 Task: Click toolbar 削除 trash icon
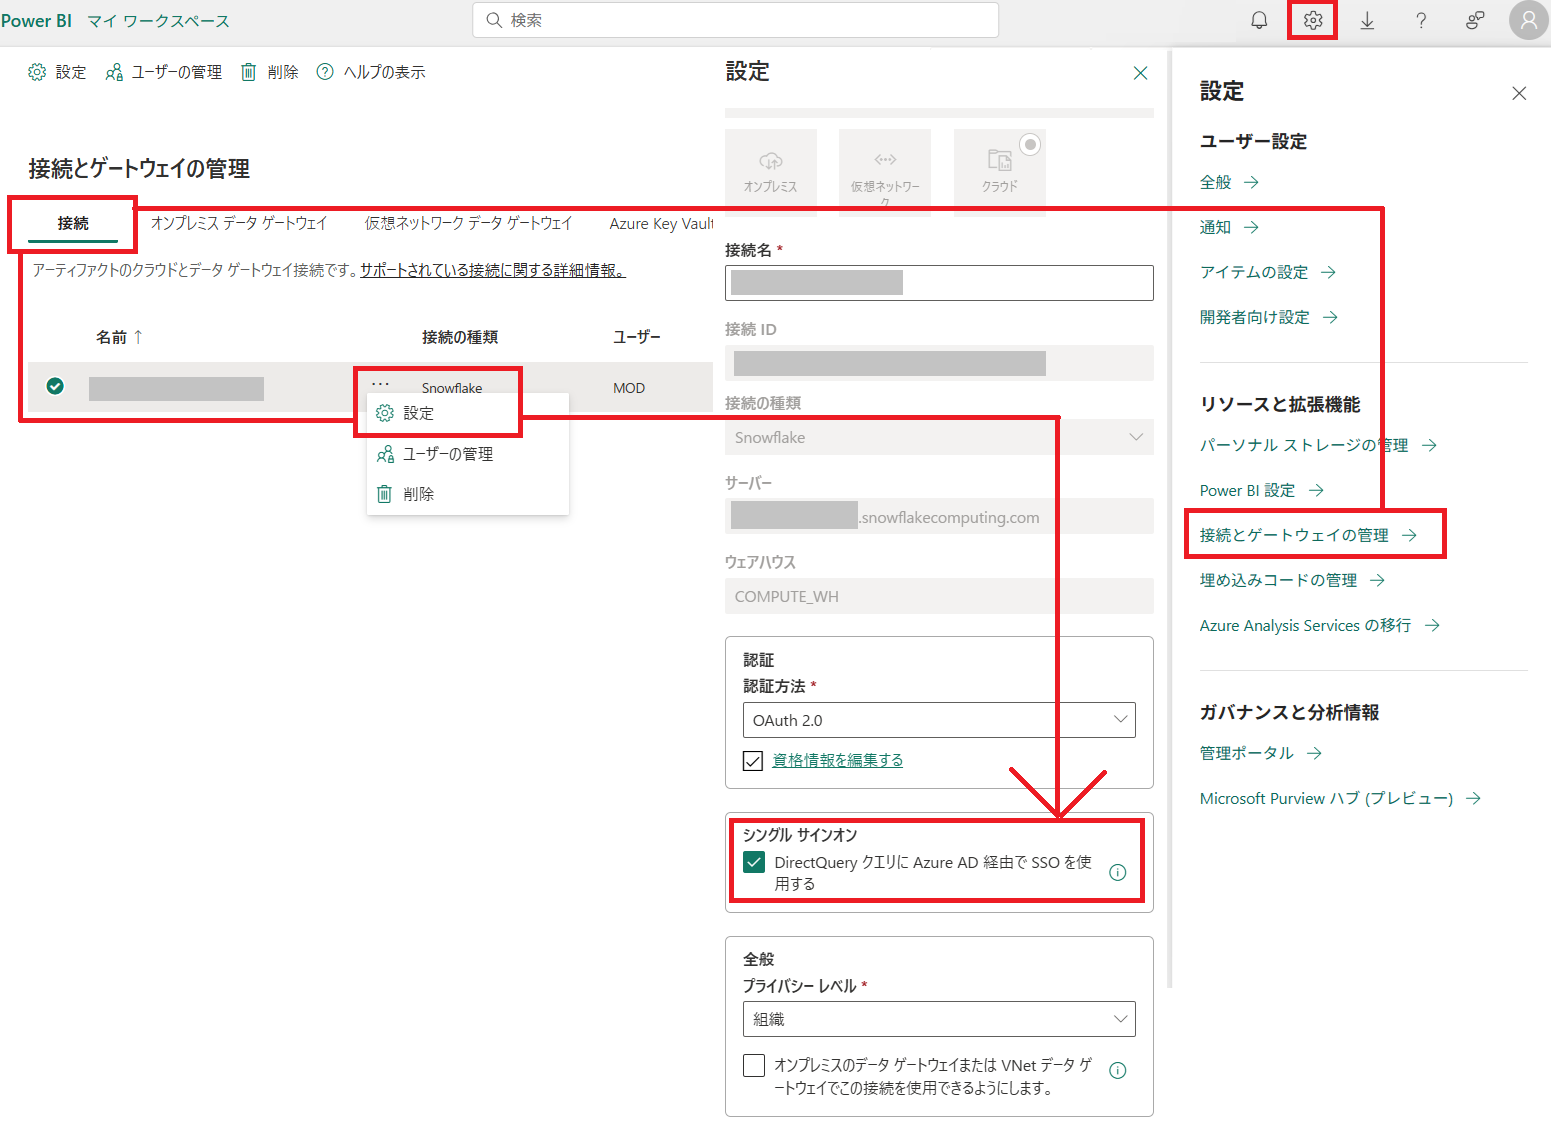click(x=248, y=72)
